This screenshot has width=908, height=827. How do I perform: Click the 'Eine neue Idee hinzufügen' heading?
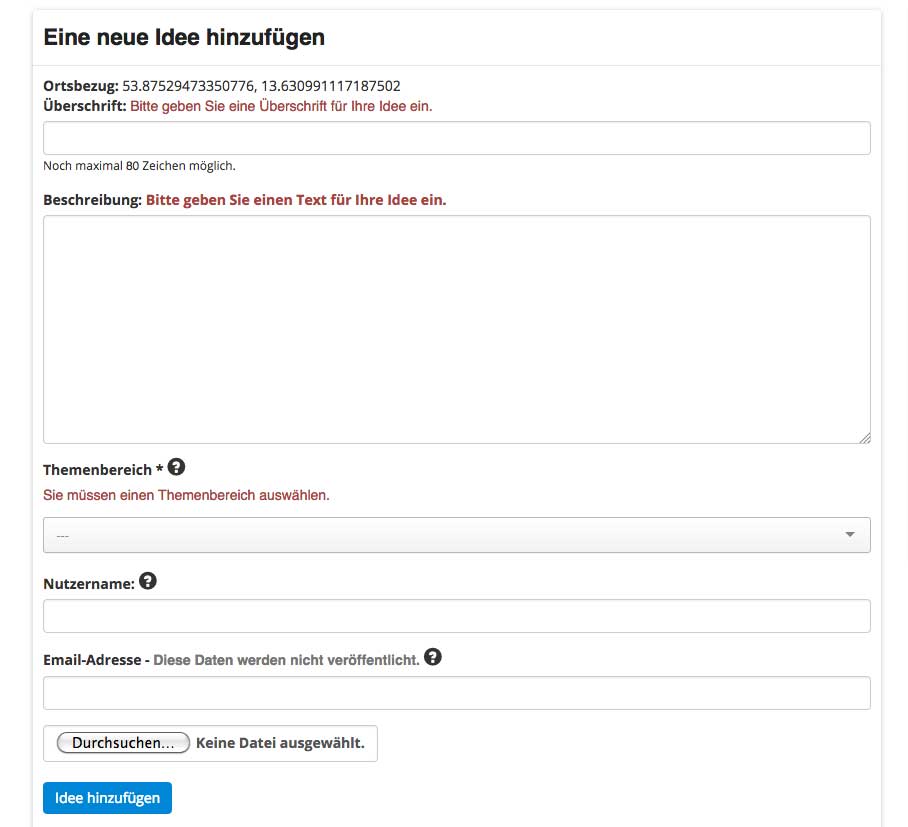click(x=184, y=38)
